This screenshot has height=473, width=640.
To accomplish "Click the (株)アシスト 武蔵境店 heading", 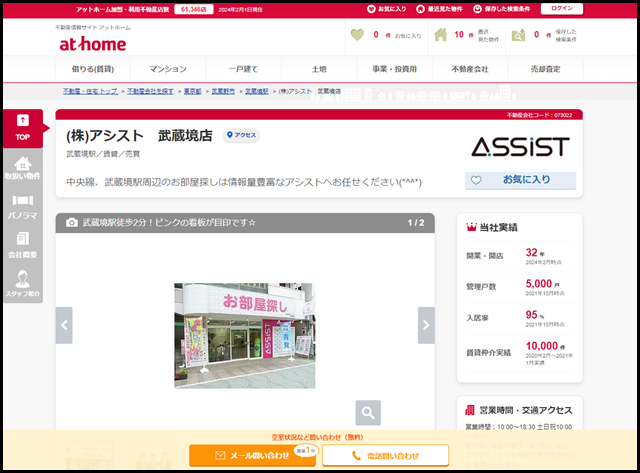I will pyautogui.click(x=139, y=135).
